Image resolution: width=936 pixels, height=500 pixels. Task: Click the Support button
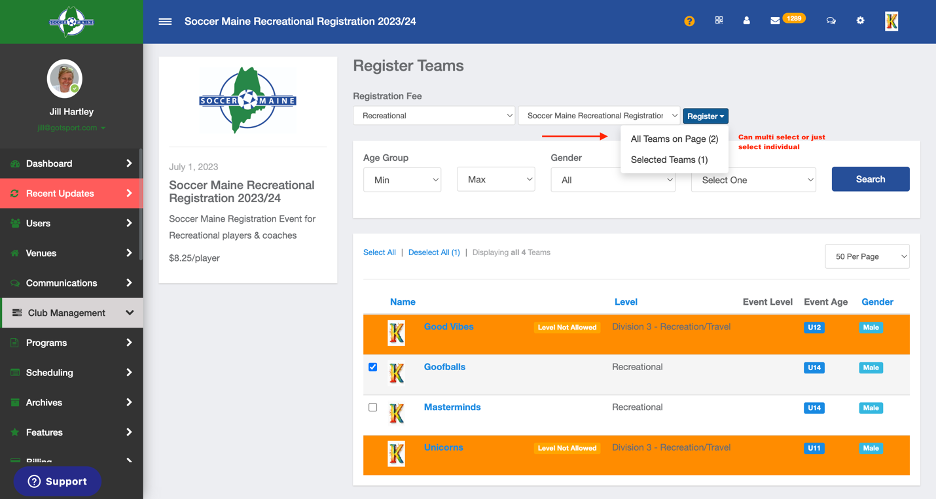click(57, 482)
